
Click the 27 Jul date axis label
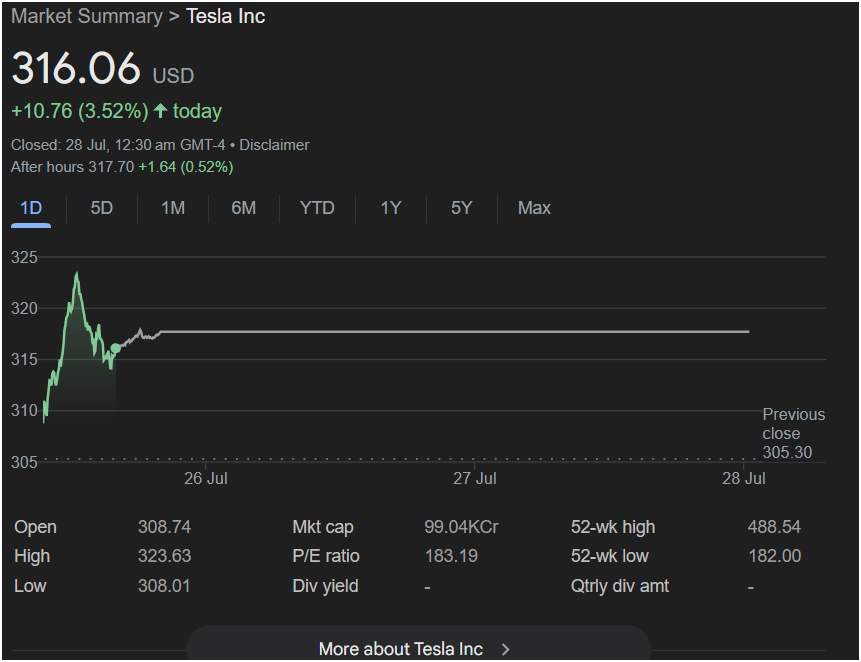(474, 478)
